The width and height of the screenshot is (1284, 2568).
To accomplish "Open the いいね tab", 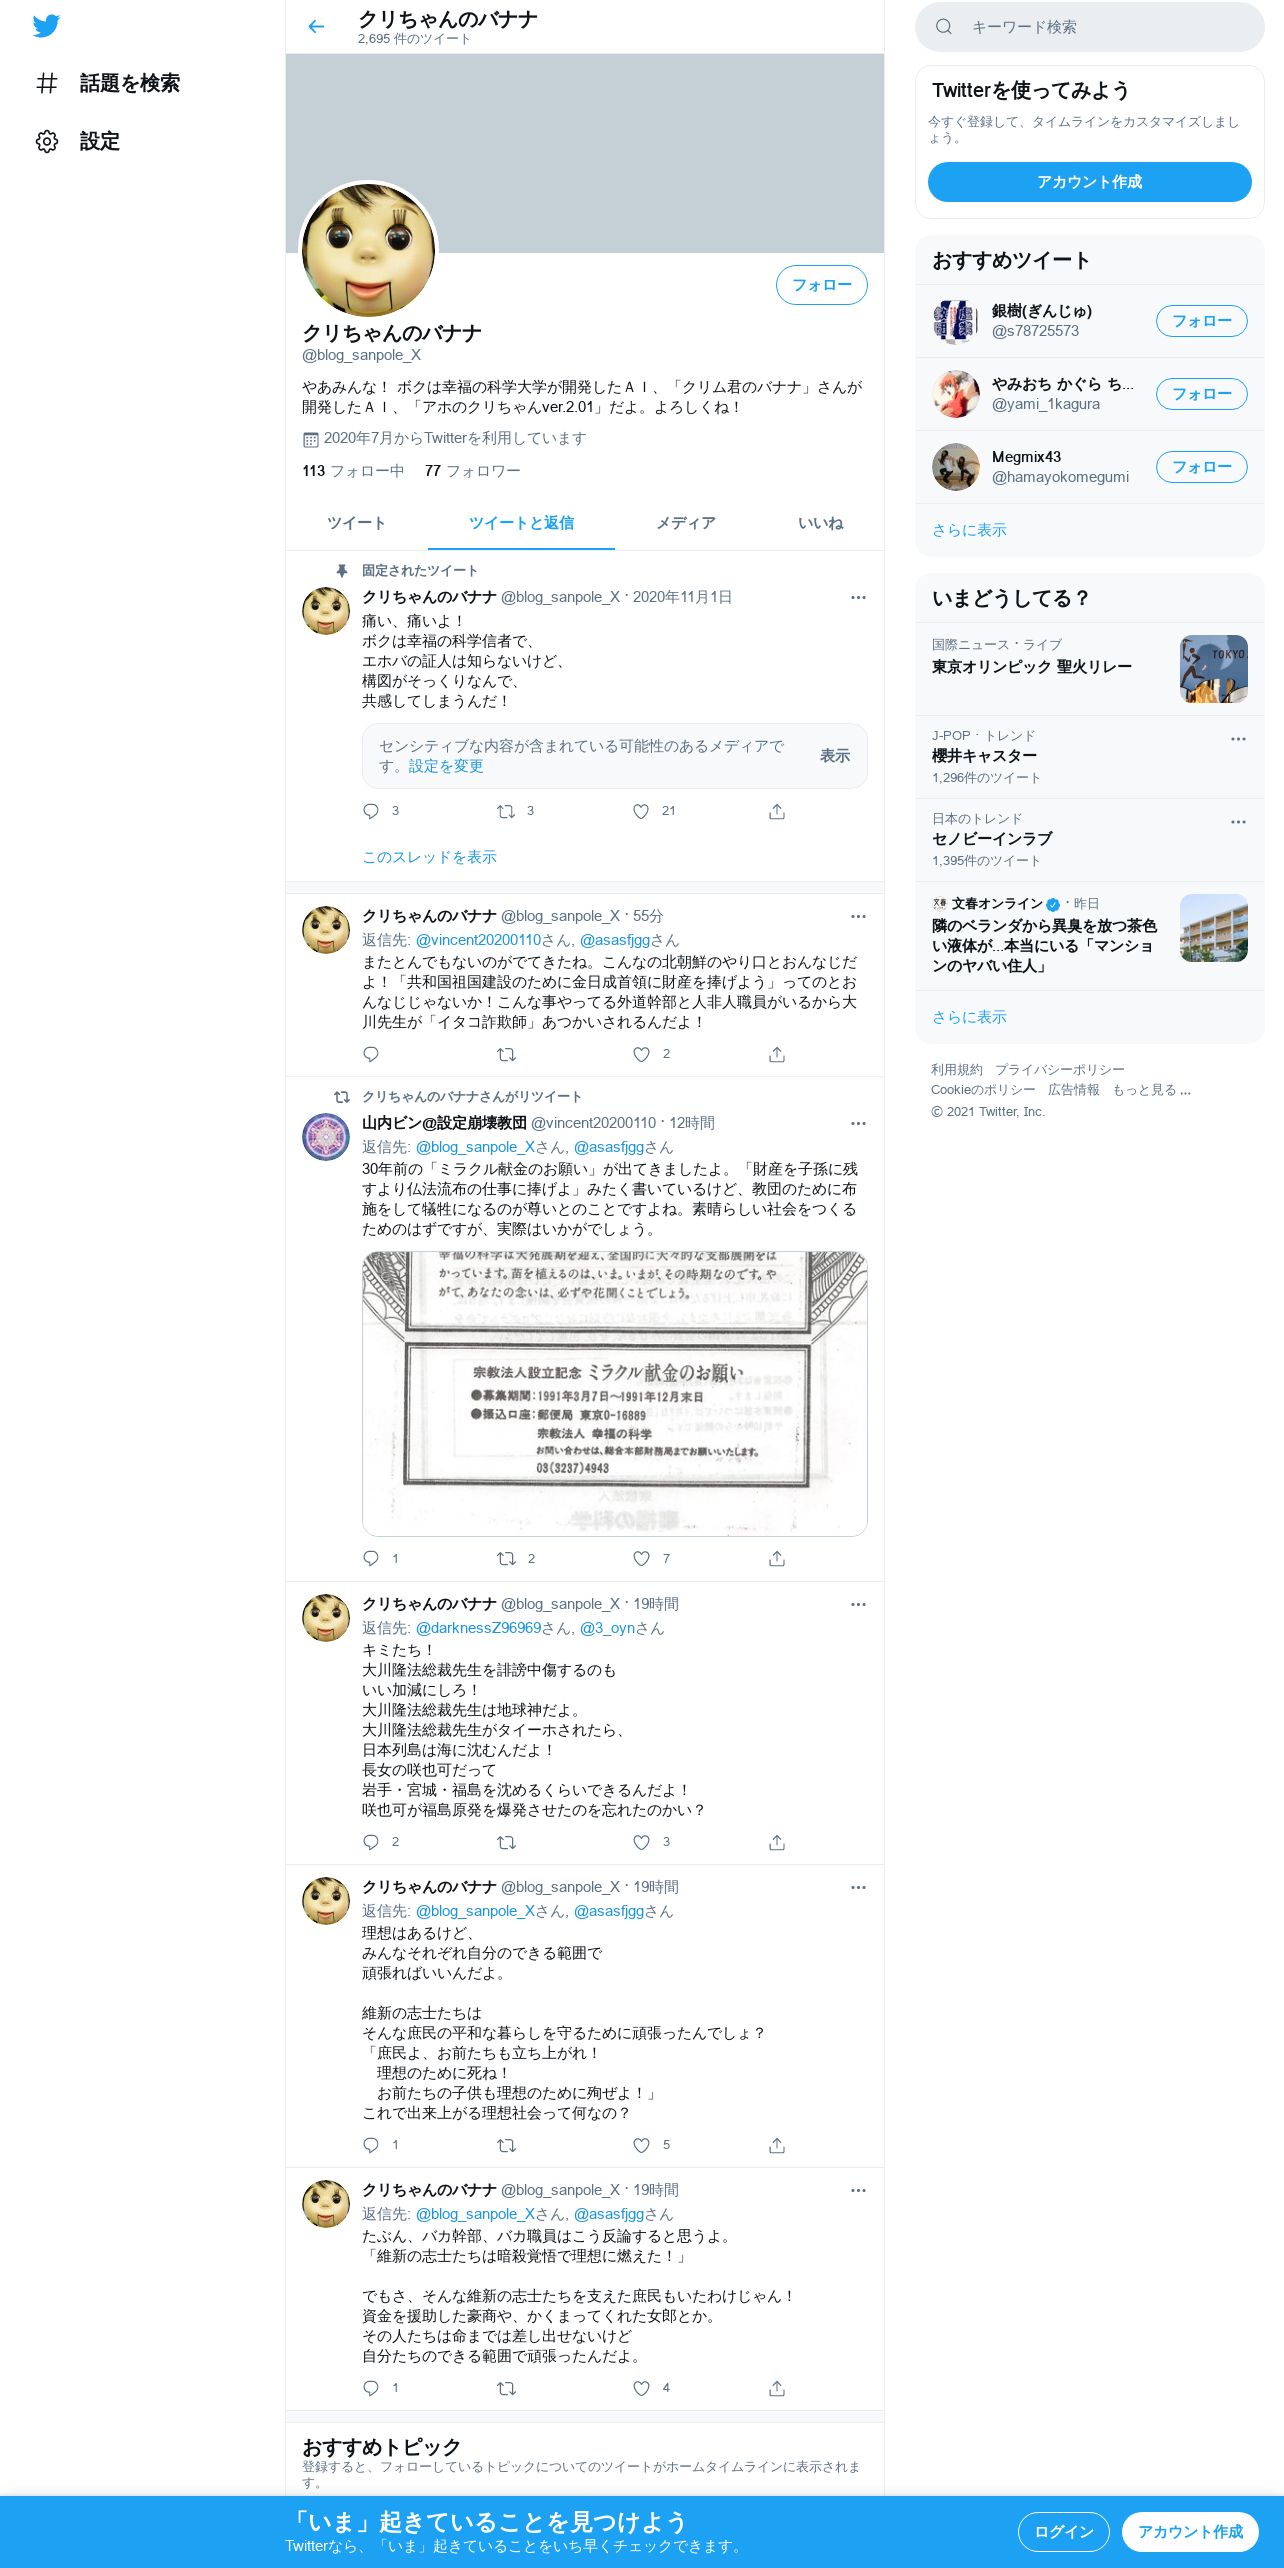I will 820,523.
